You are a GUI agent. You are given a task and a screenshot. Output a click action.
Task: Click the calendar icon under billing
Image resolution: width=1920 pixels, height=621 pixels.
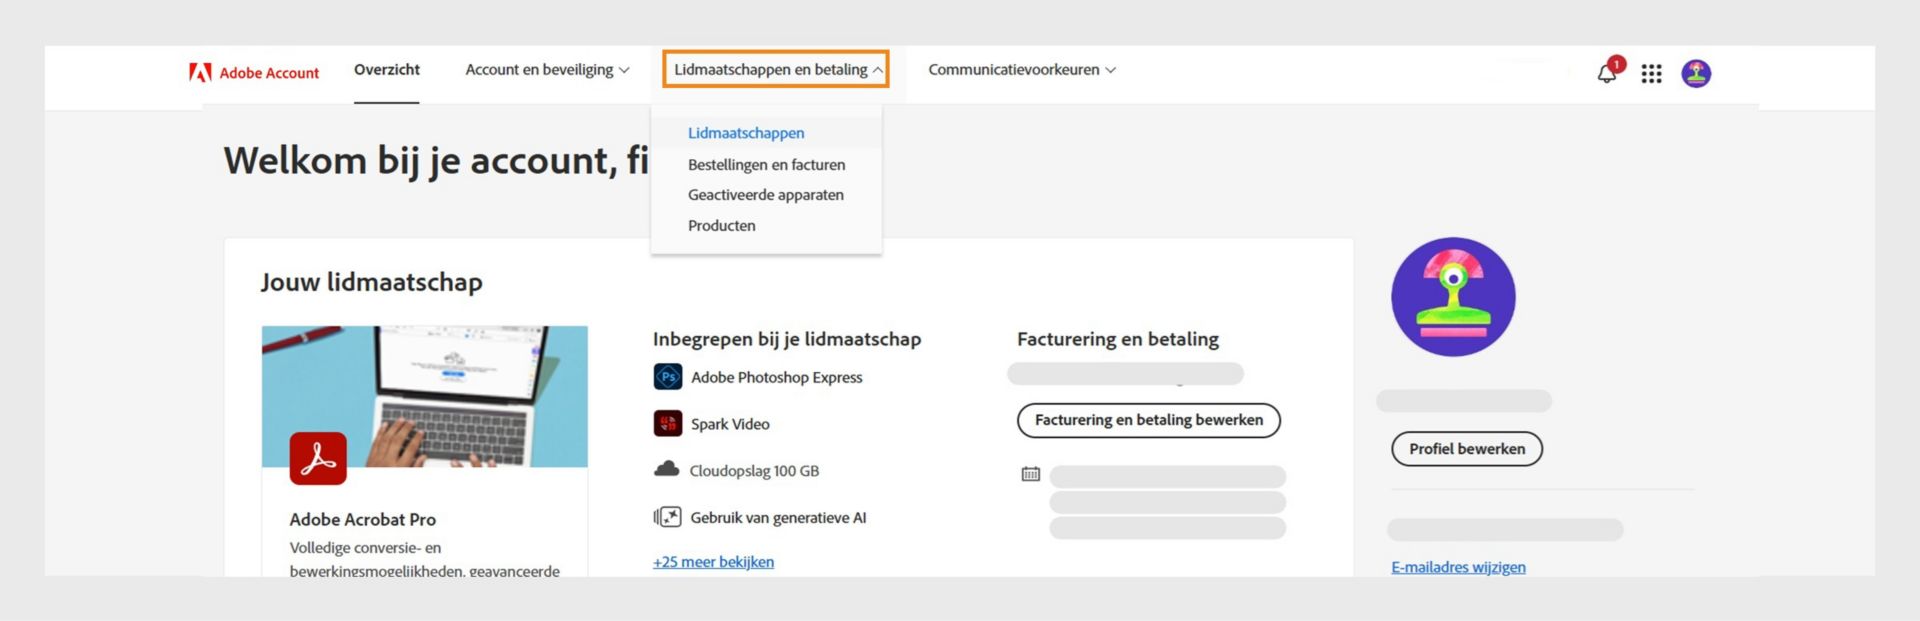pos(1030,474)
